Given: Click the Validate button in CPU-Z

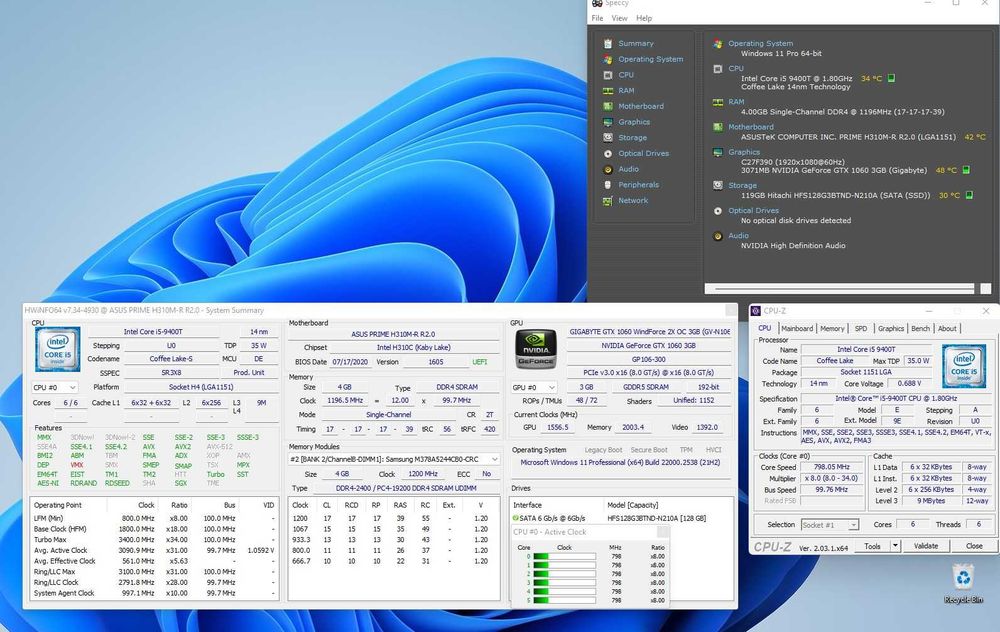Looking at the screenshot, I should pyautogui.click(x=926, y=546).
